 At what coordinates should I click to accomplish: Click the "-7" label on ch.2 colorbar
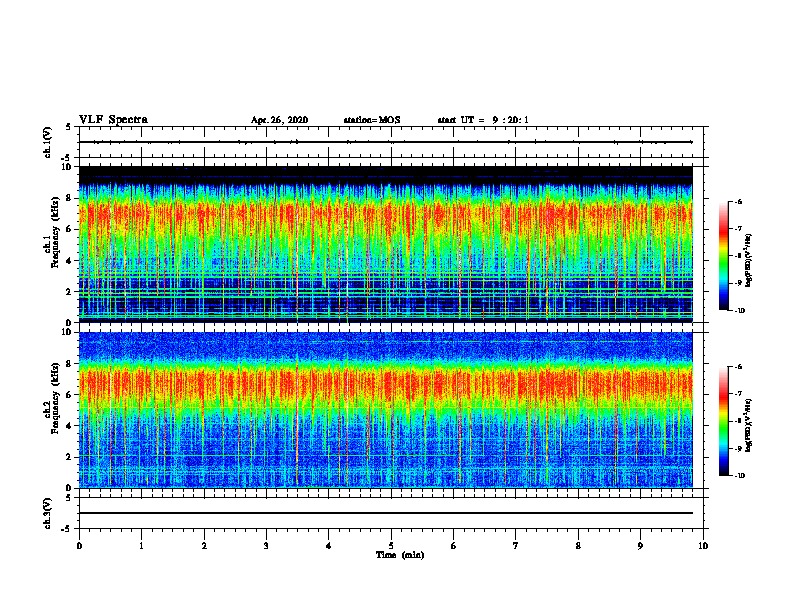pos(738,394)
